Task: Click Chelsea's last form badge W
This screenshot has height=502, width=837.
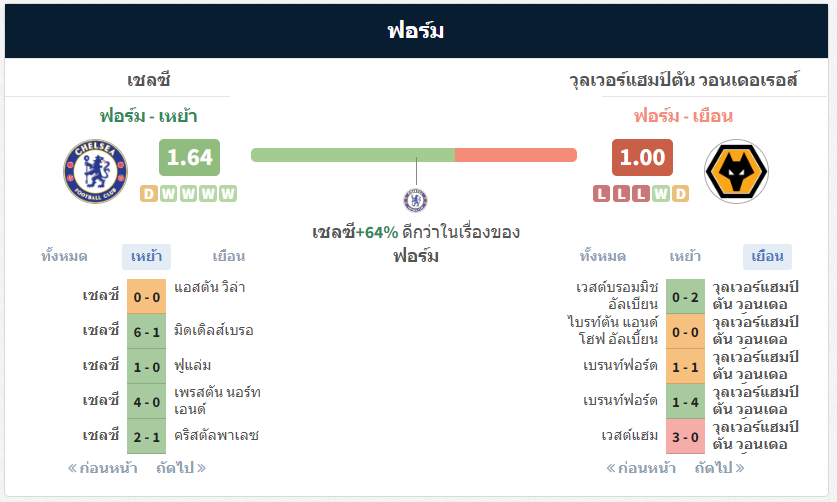Action: click(x=228, y=193)
